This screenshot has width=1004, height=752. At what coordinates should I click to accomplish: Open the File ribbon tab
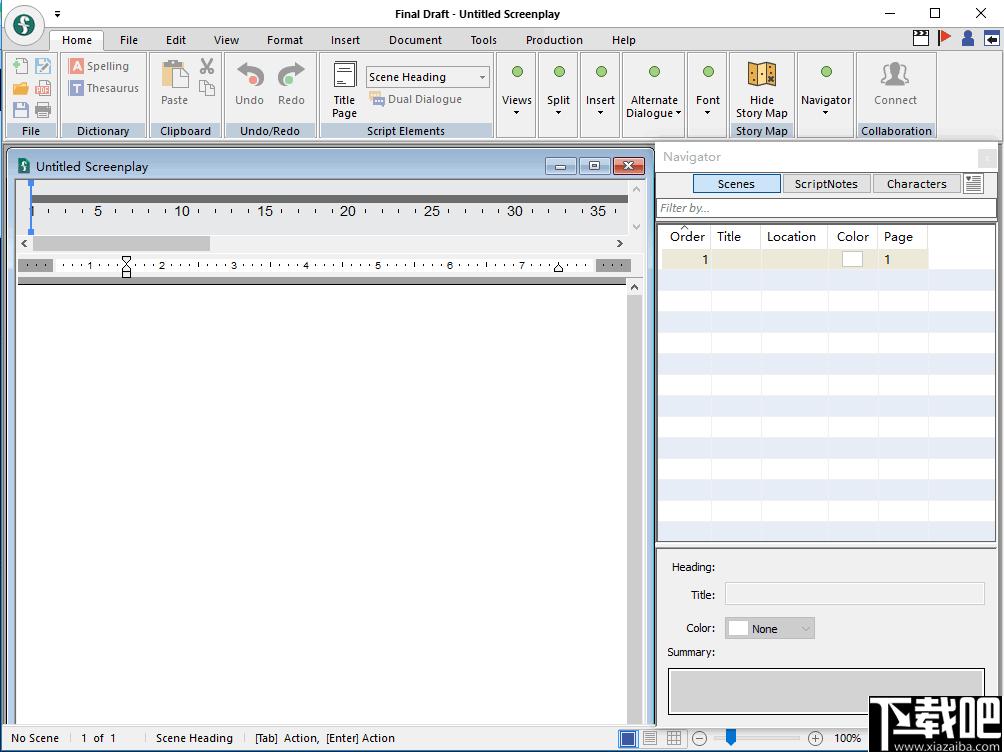click(x=129, y=40)
